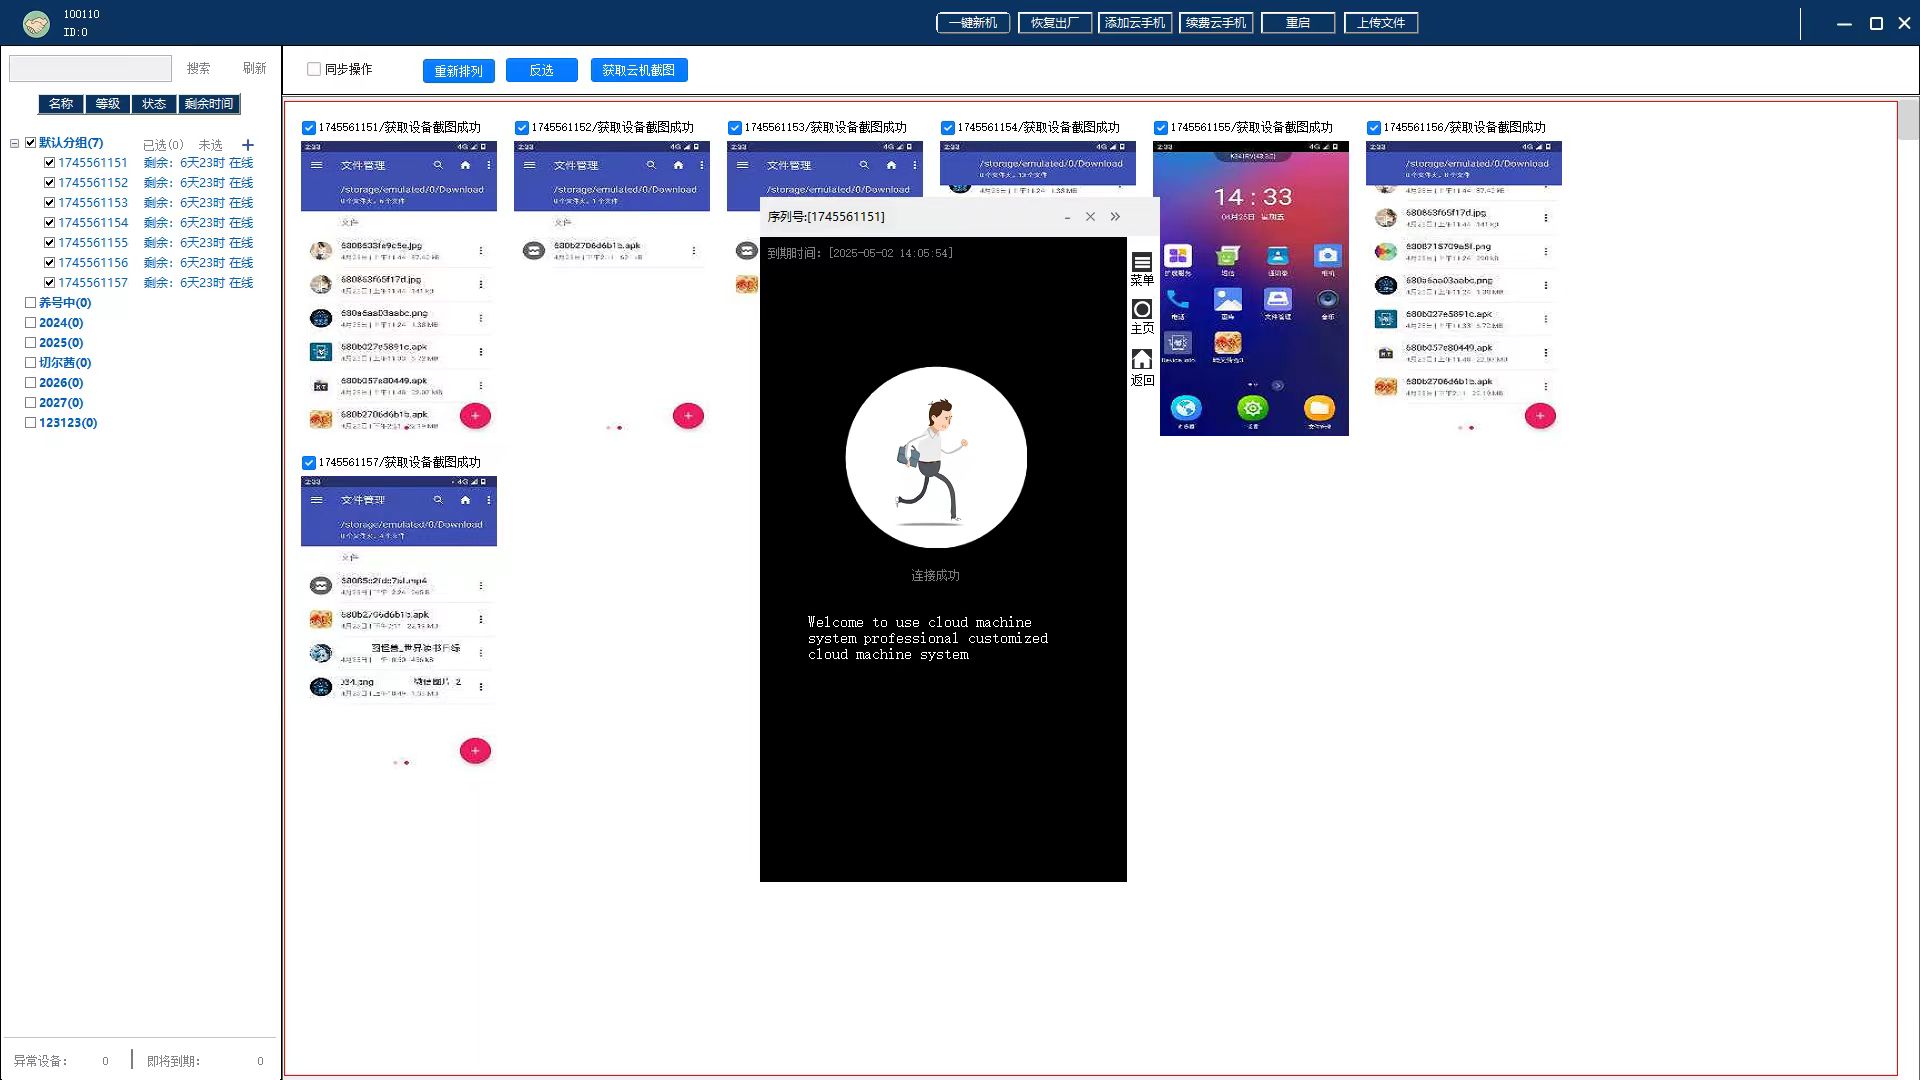Close the 序列号 1745561151 popup window
1920x1080 pixels.
tap(1090, 217)
